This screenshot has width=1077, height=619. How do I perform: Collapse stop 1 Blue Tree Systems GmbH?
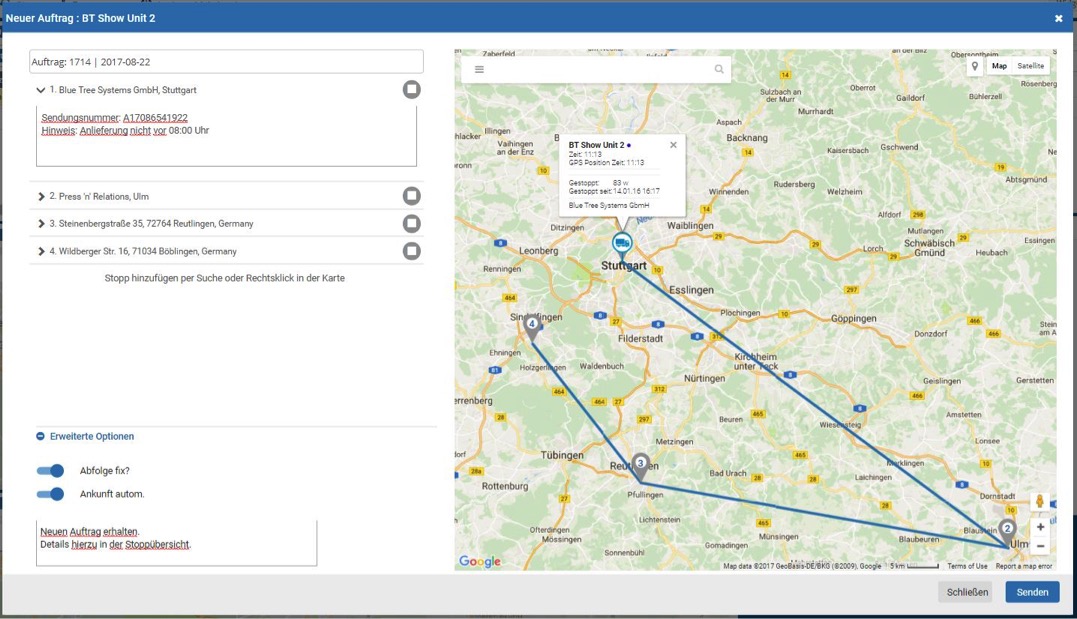point(41,90)
